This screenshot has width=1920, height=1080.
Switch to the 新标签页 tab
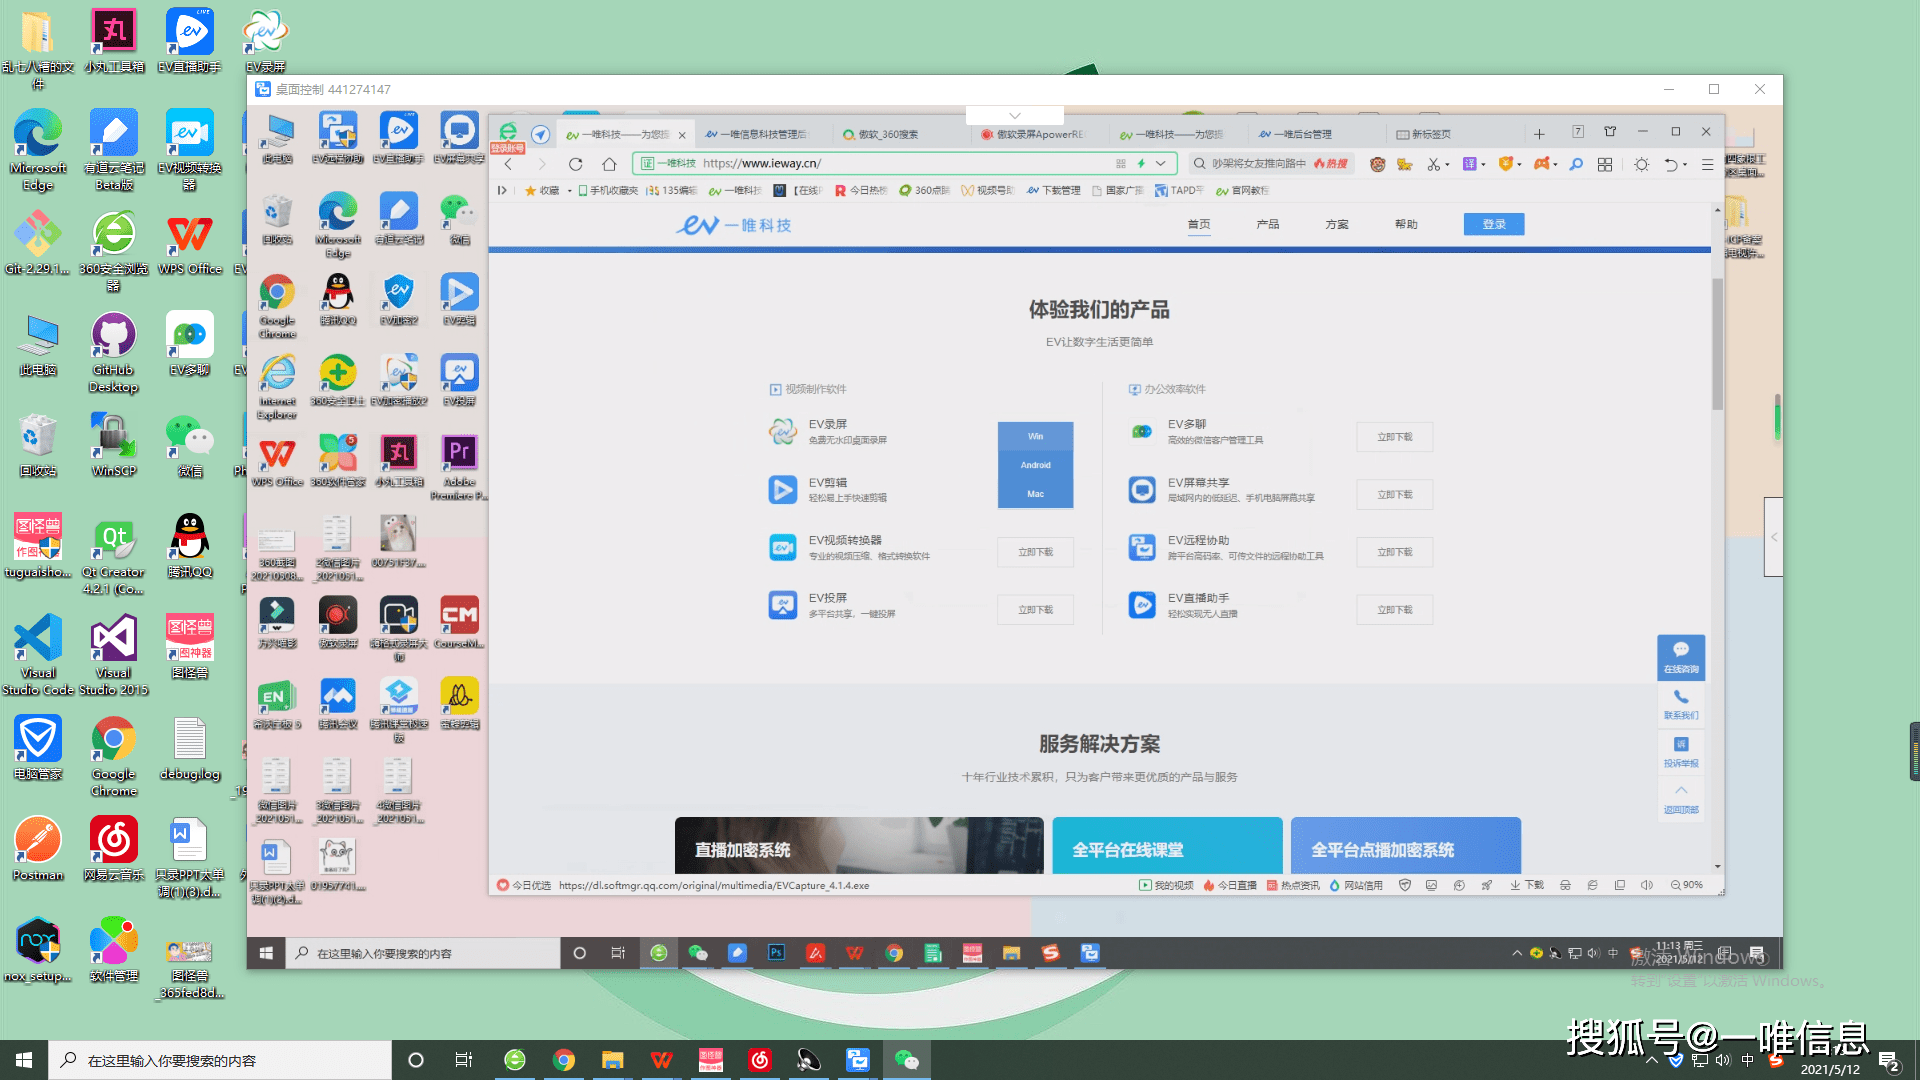tap(1430, 134)
